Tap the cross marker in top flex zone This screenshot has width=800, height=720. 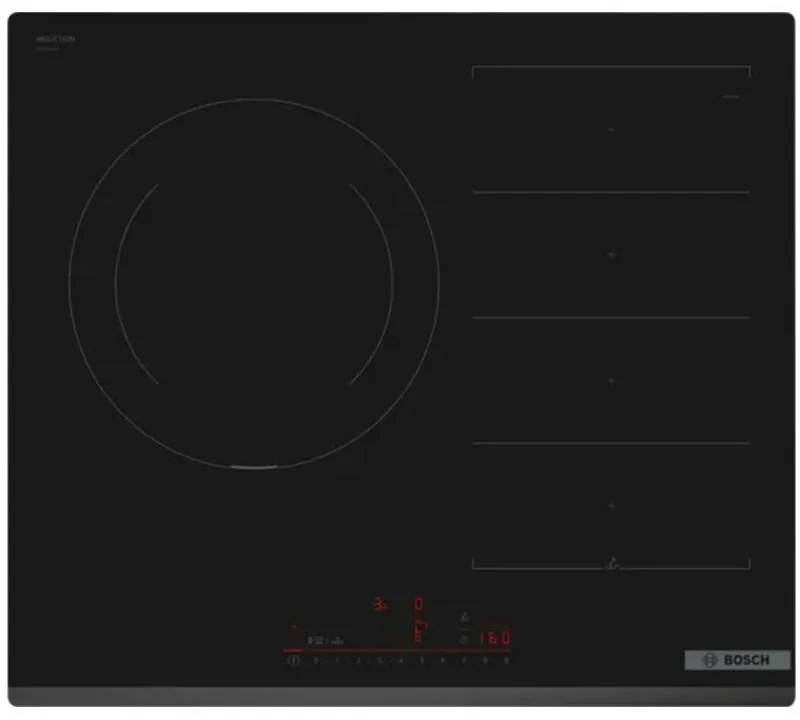pyautogui.click(x=611, y=130)
